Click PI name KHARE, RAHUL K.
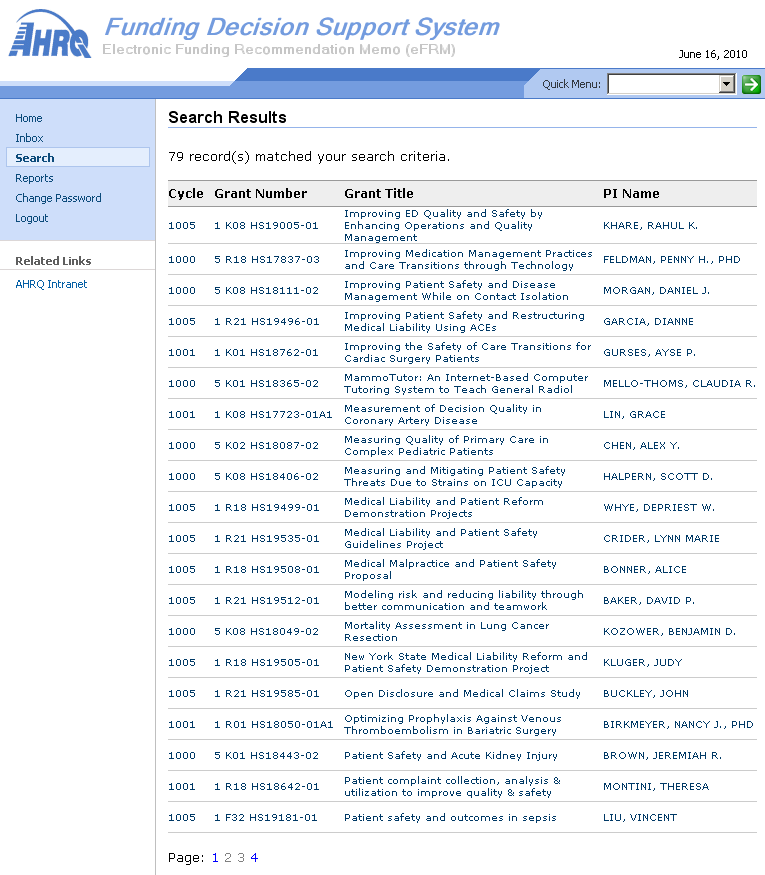 click(650, 226)
